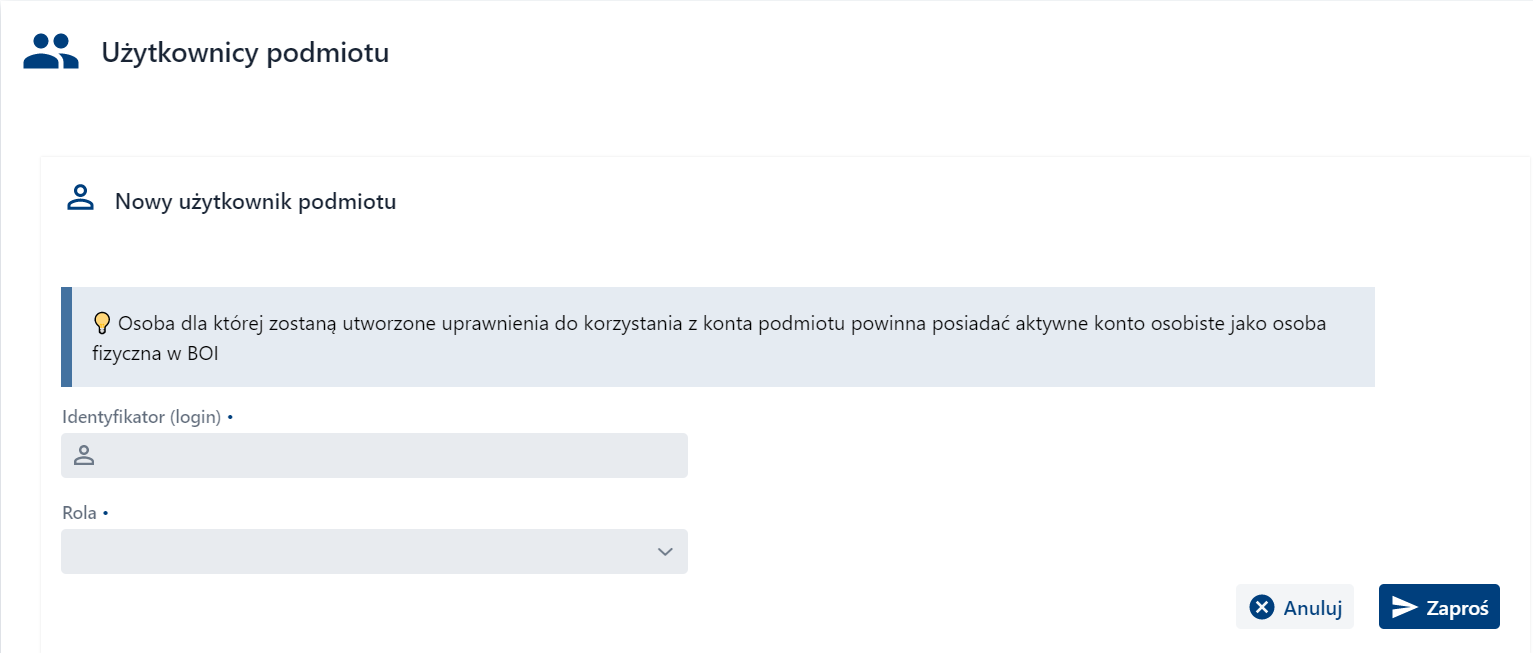1533x653 pixels.
Task: Click the Rola field label
Action: (x=77, y=512)
